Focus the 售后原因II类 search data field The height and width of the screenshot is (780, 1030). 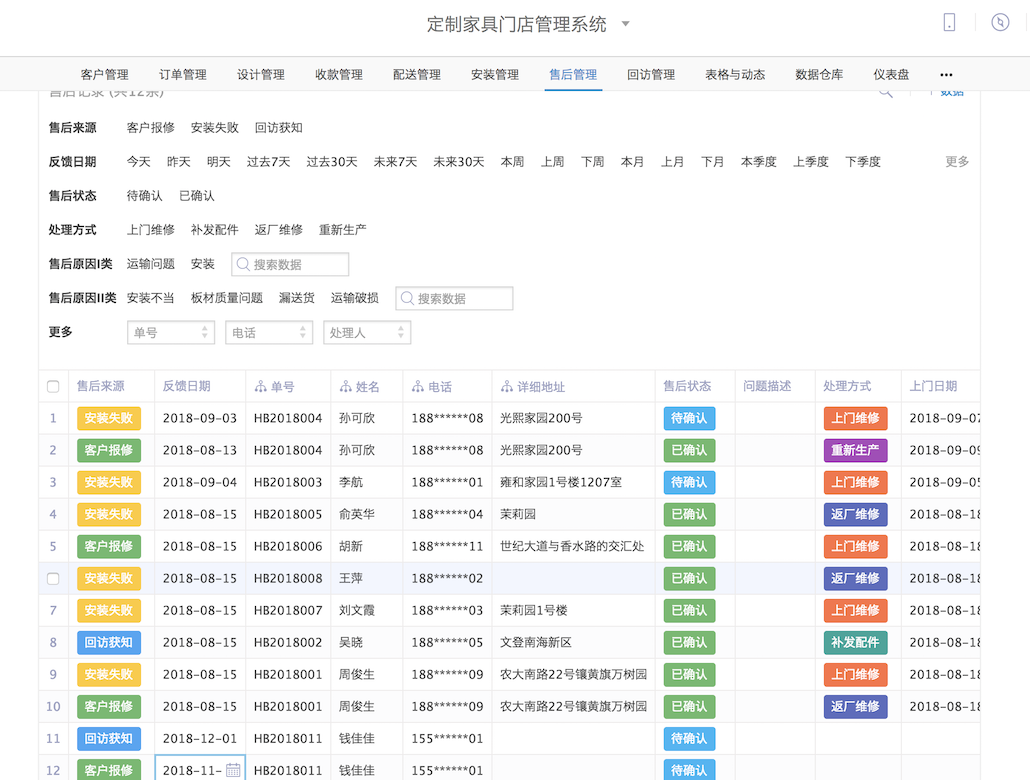point(454,298)
